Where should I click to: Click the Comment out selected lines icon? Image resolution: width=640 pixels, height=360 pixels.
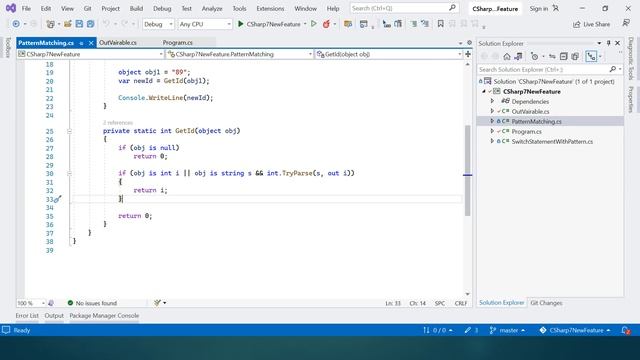coord(413,24)
